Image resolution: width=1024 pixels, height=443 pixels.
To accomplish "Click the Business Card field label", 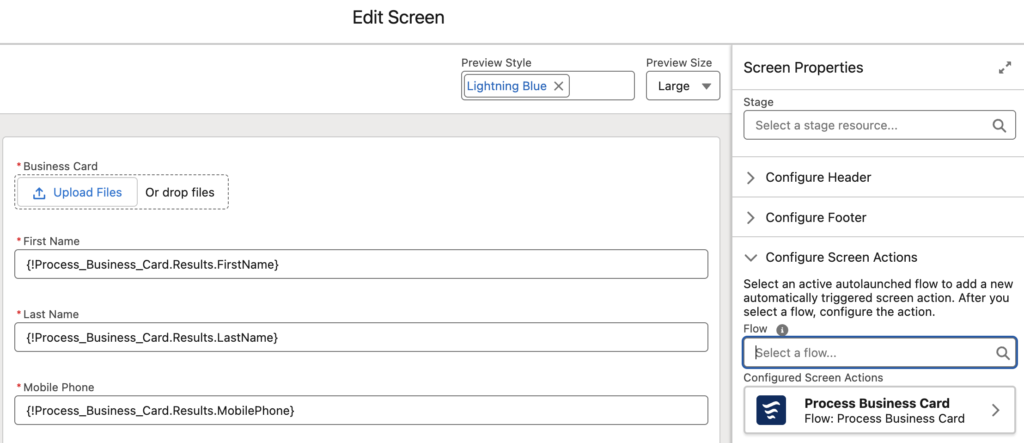I will (60, 167).
